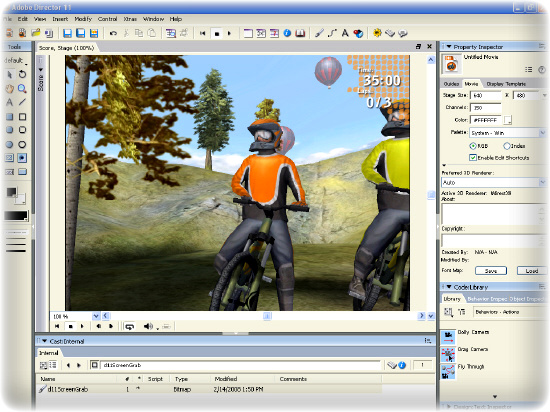Toggle Cast thumbnail view style button
The width and height of the screenshot is (550, 412).
[43, 365]
